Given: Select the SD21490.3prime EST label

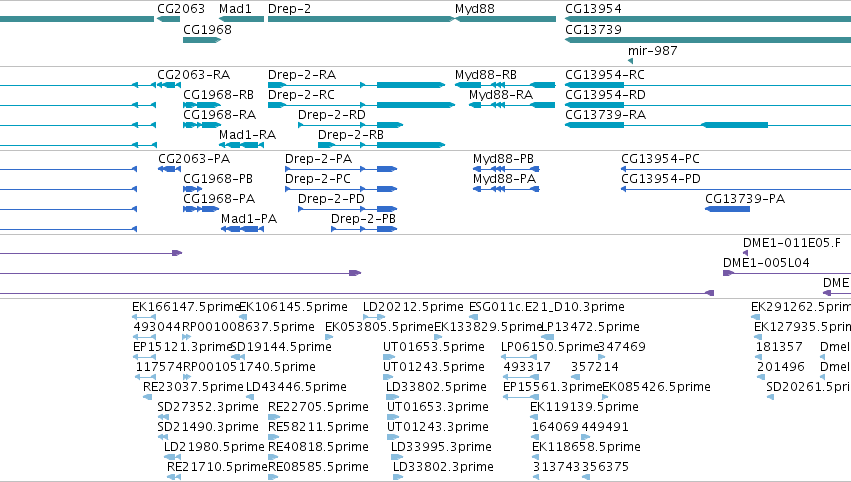Looking at the screenshot, I should [x=208, y=428].
